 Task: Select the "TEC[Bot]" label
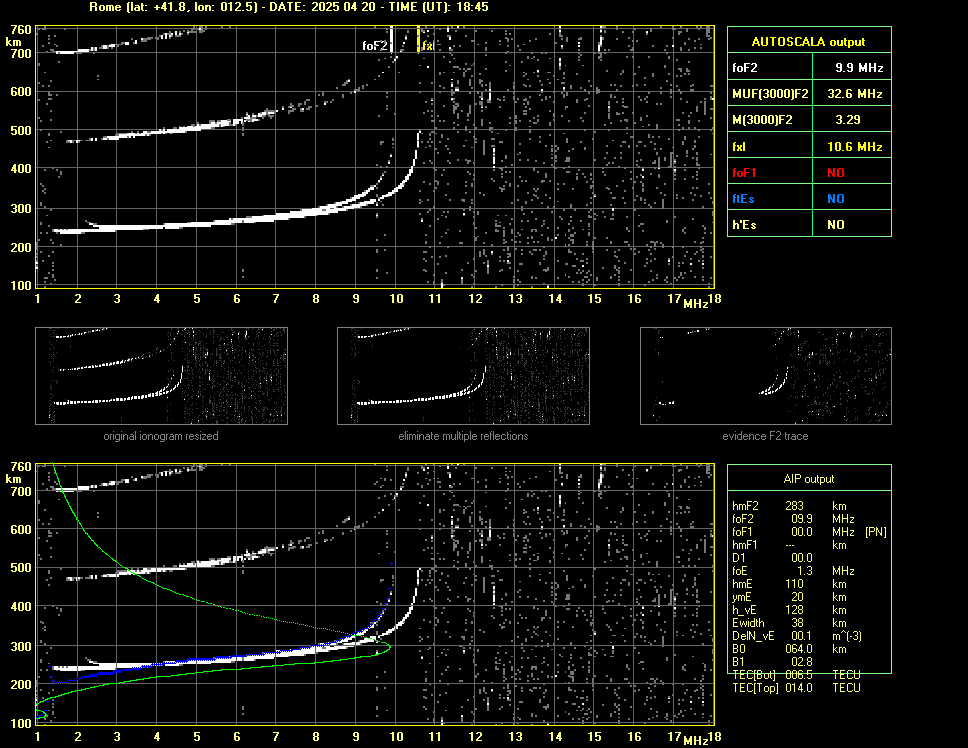pos(754,675)
